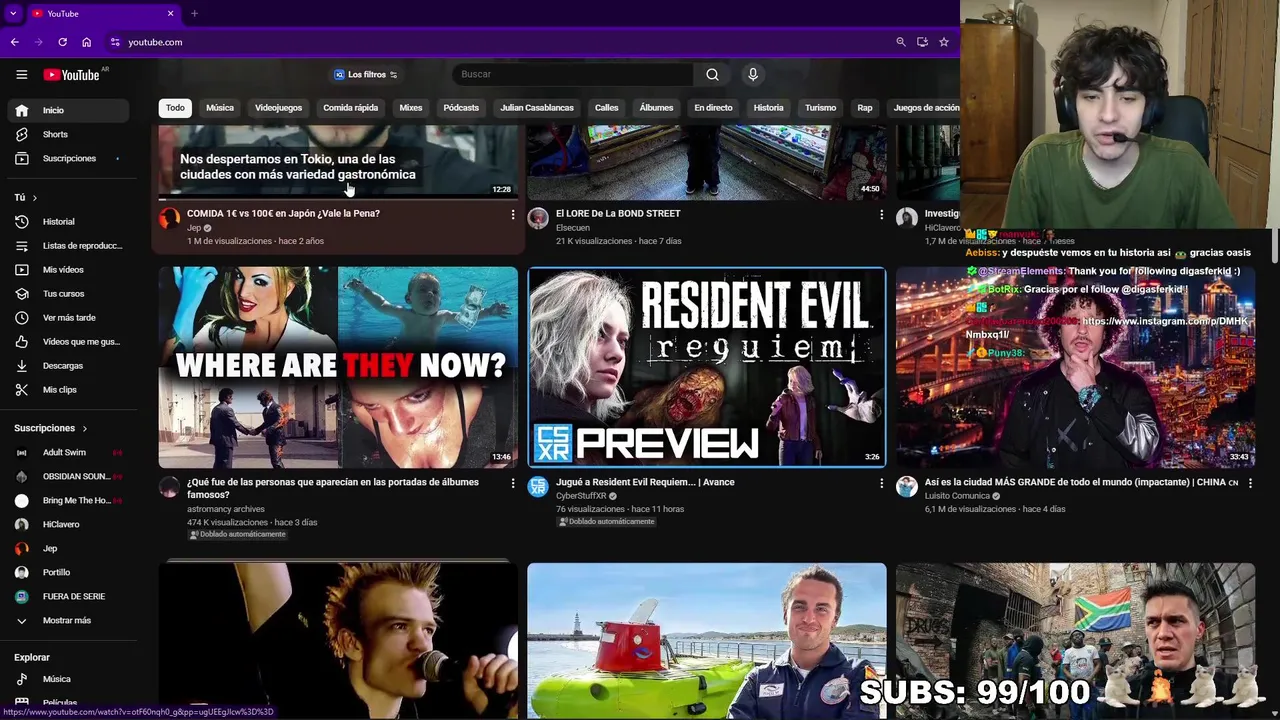The width and height of the screenshot is (1280, 720).
Task: Open video title about portadas de álbumes famosos
Action: (333, 488)
